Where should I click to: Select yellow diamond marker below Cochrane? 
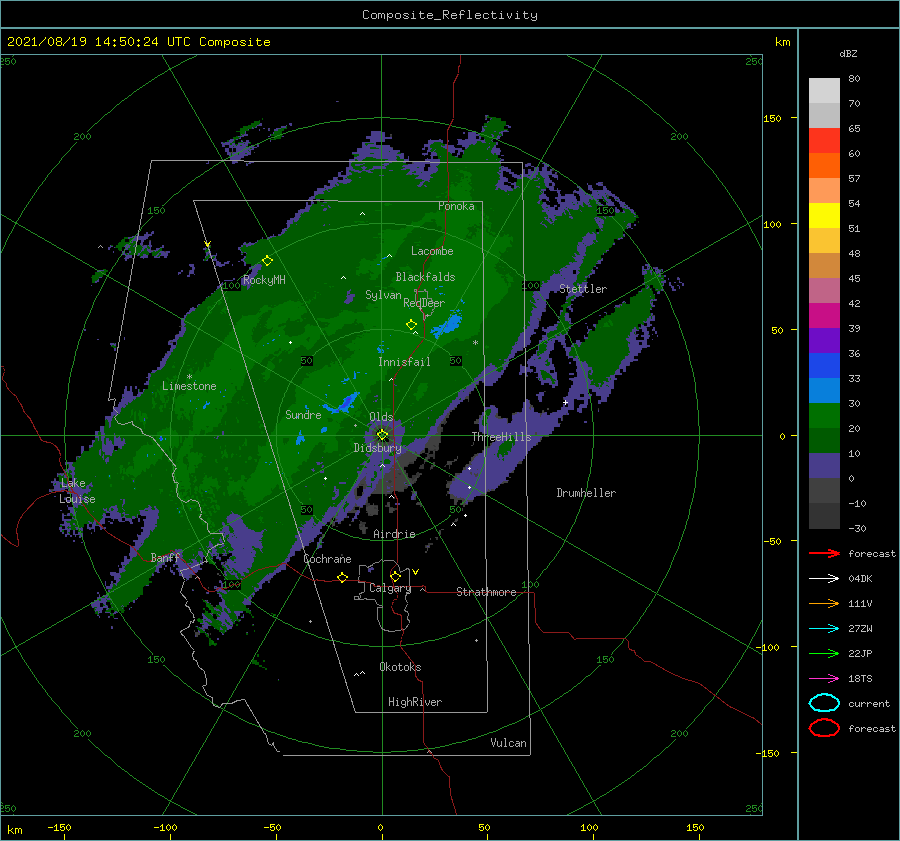[342, 577]
